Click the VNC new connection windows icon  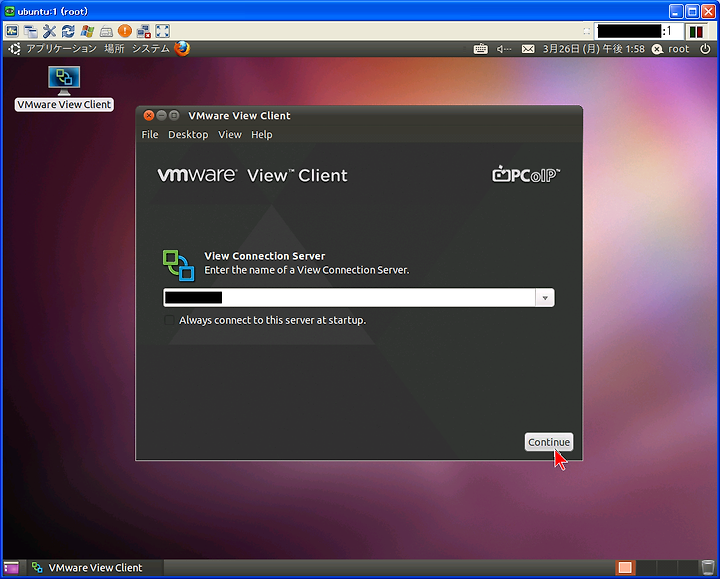click(30, 31)
